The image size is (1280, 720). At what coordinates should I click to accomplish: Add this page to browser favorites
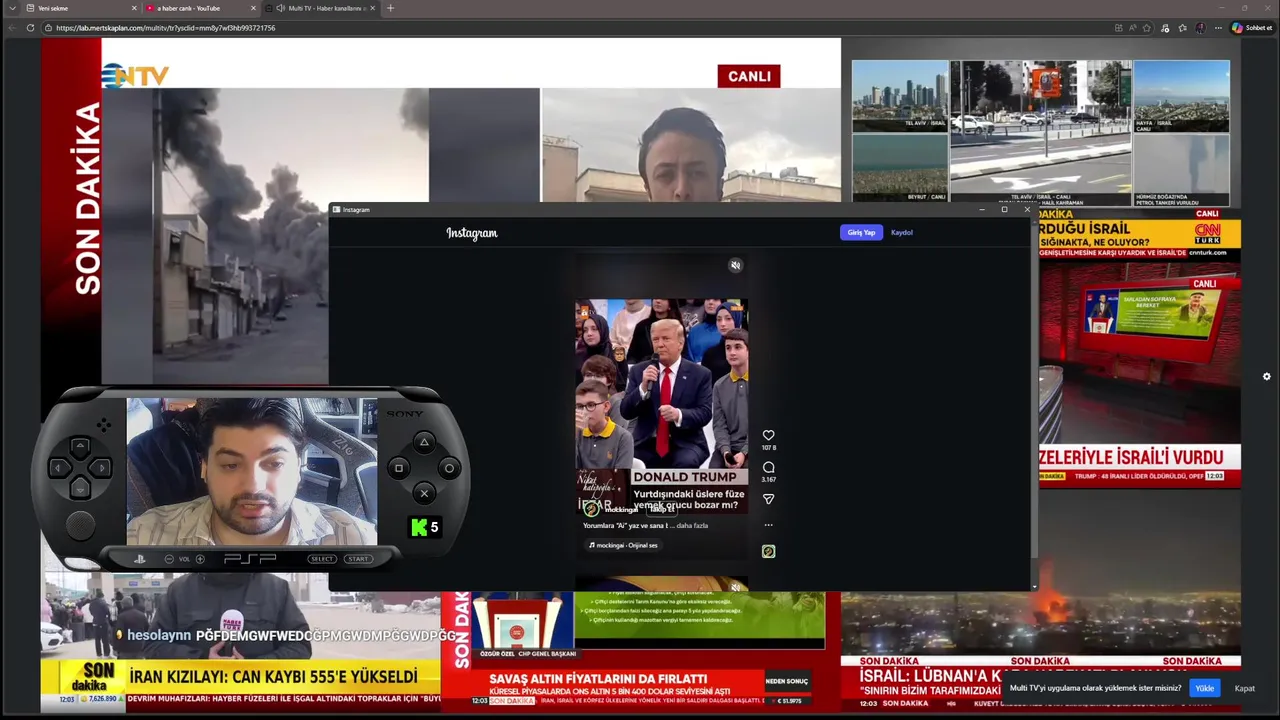point(1147,28)
